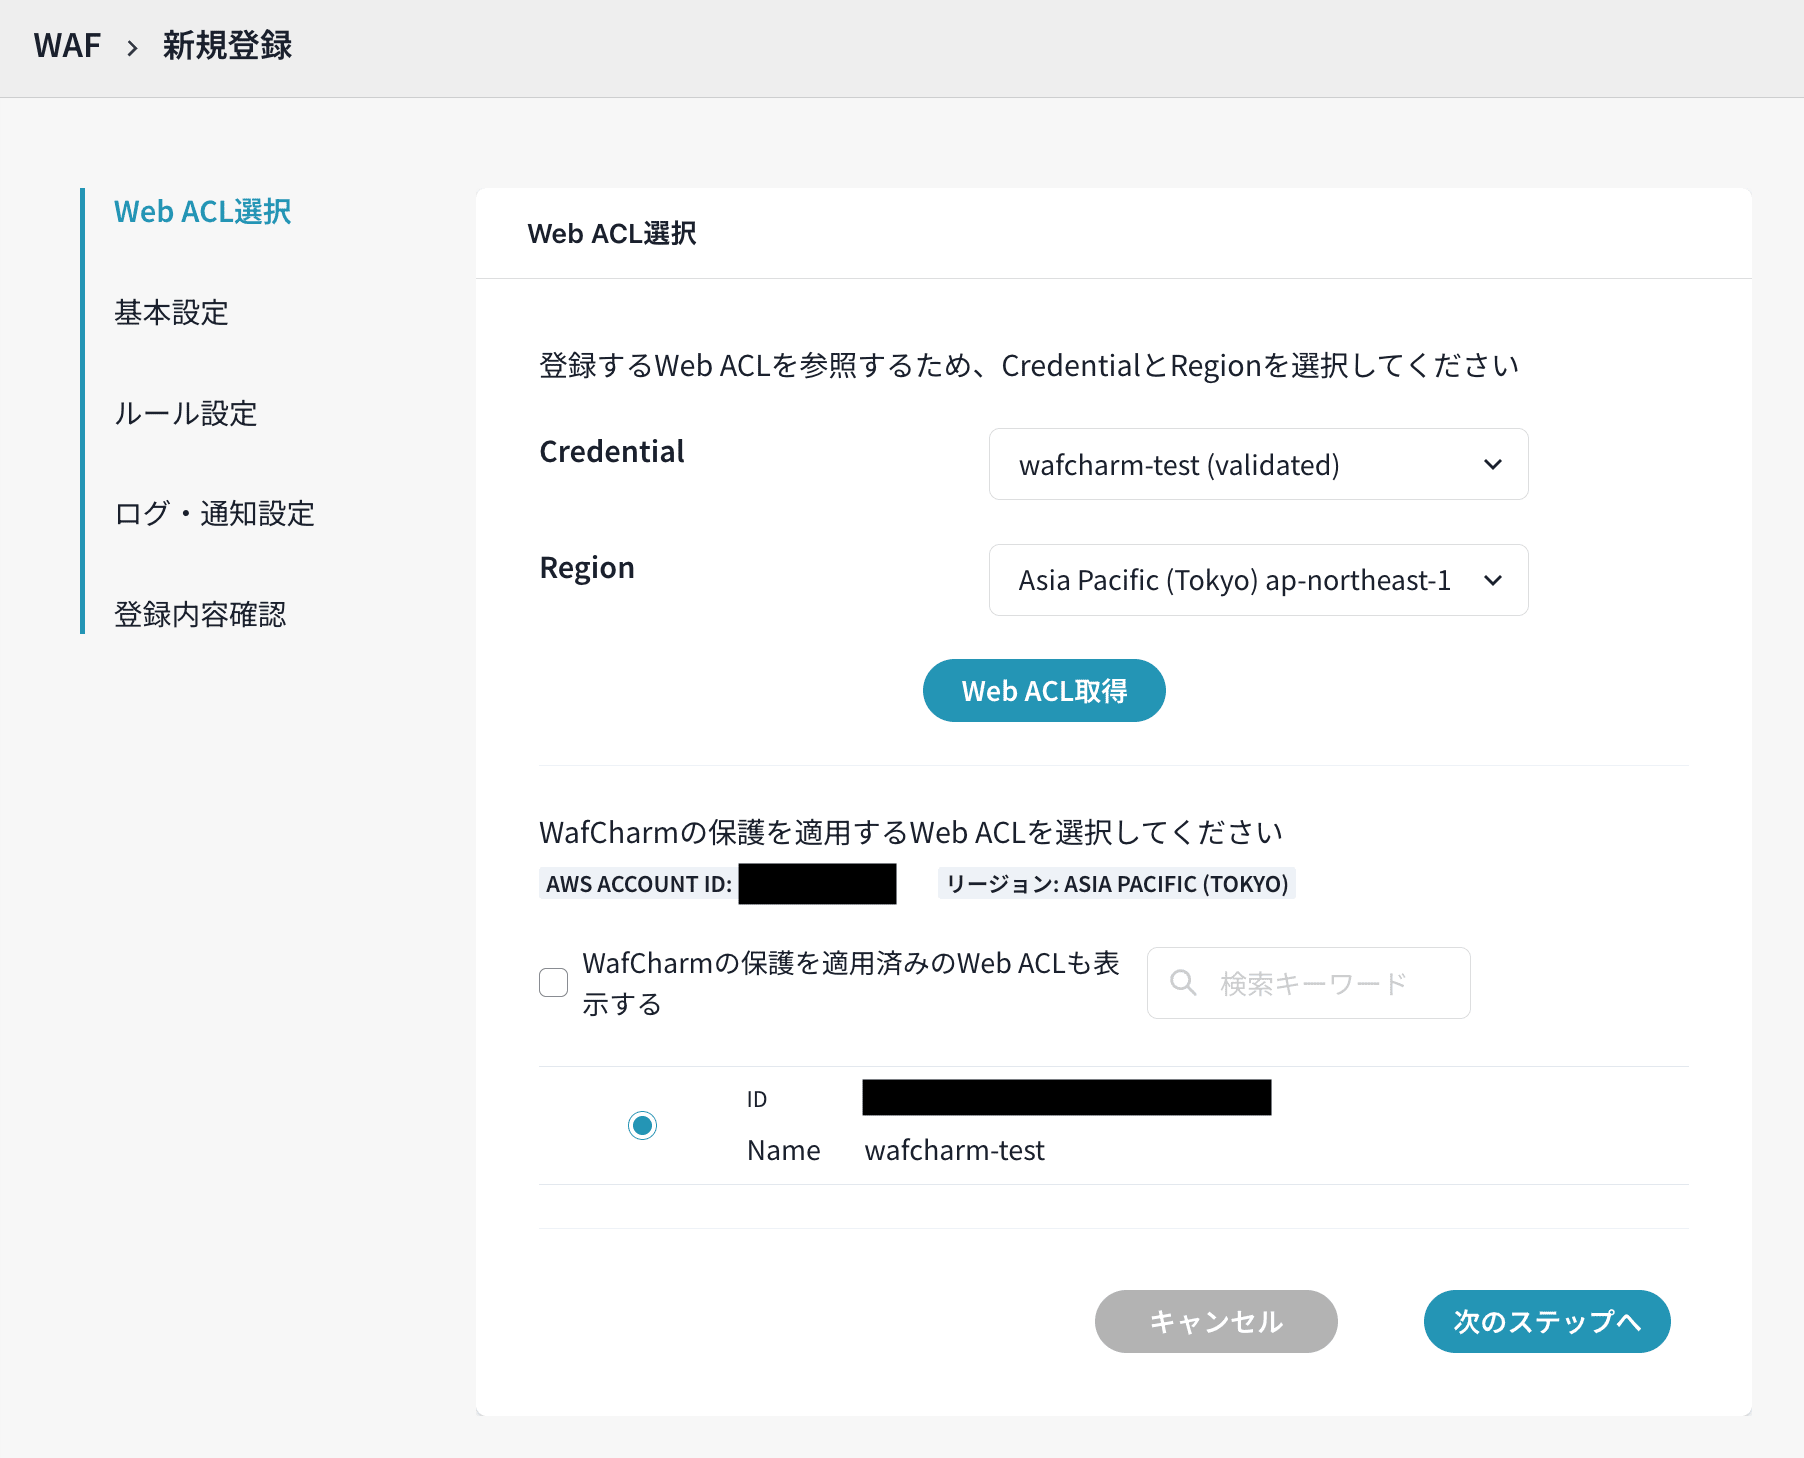This screenshot has height=1458, width=1804.
Task: Open 基本設定 step in sidebar
Action: [171, 313]
